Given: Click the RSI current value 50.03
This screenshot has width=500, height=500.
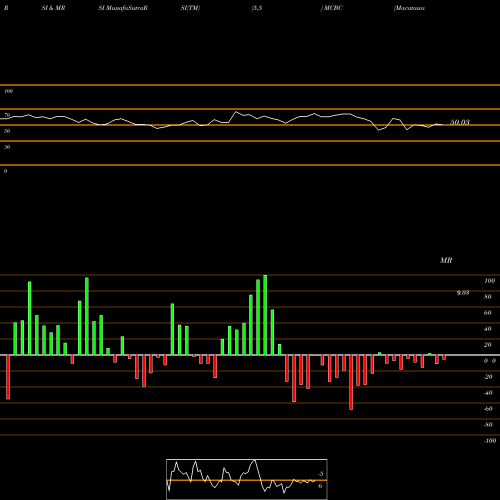Looking at the screenshot, I should (460, 122).
